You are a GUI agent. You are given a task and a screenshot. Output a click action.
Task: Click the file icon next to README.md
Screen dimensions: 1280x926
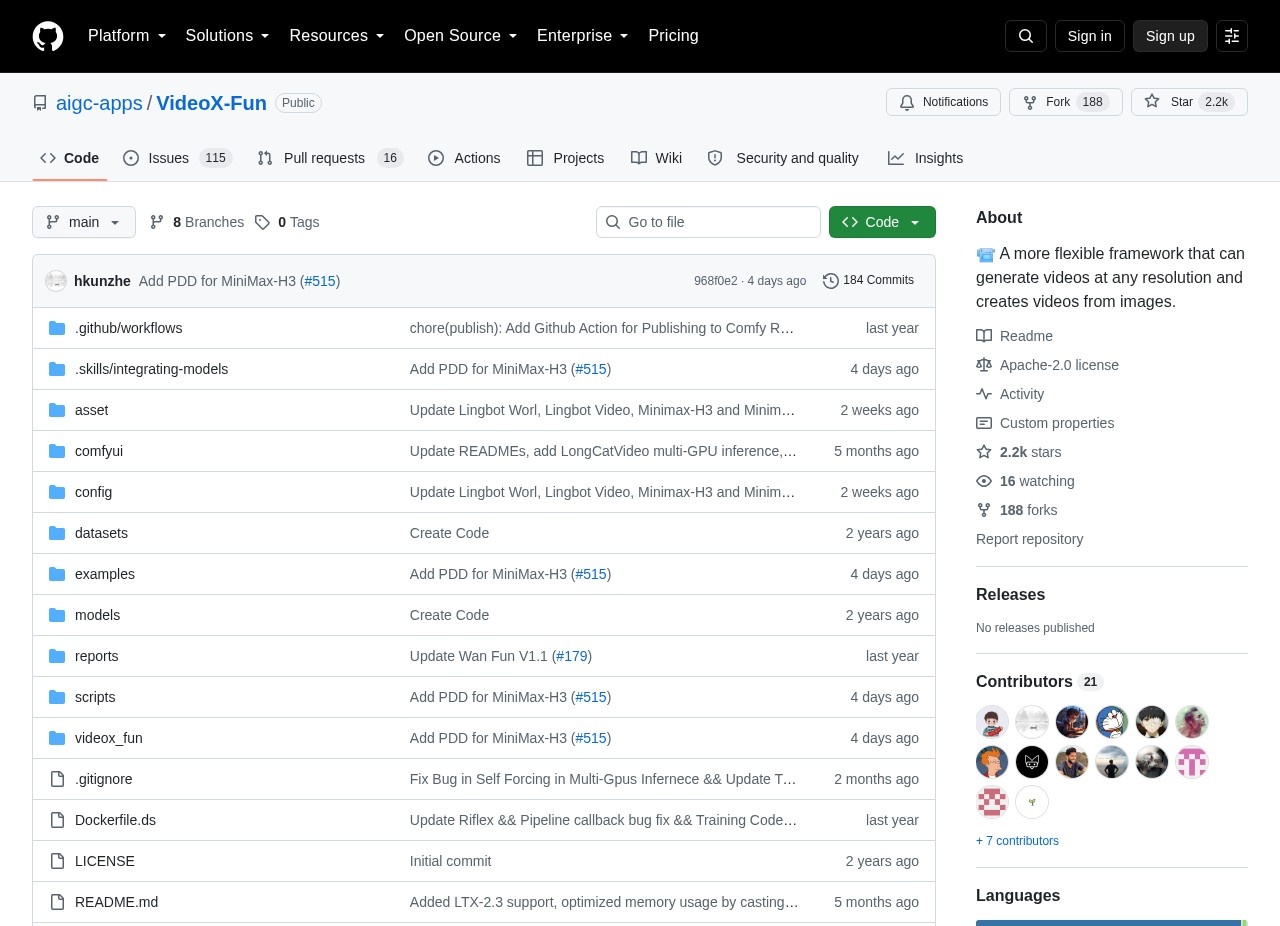[x=57, y=902]
